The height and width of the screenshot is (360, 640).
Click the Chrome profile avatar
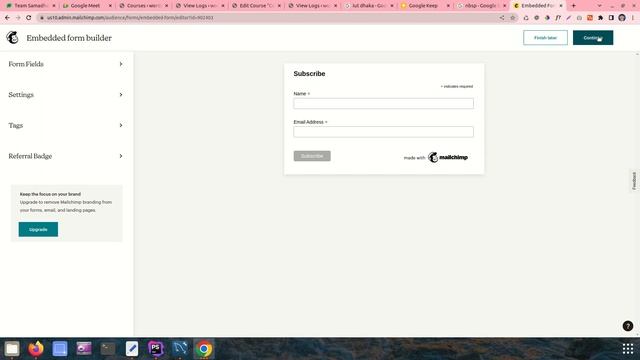(x=622, y=18)
